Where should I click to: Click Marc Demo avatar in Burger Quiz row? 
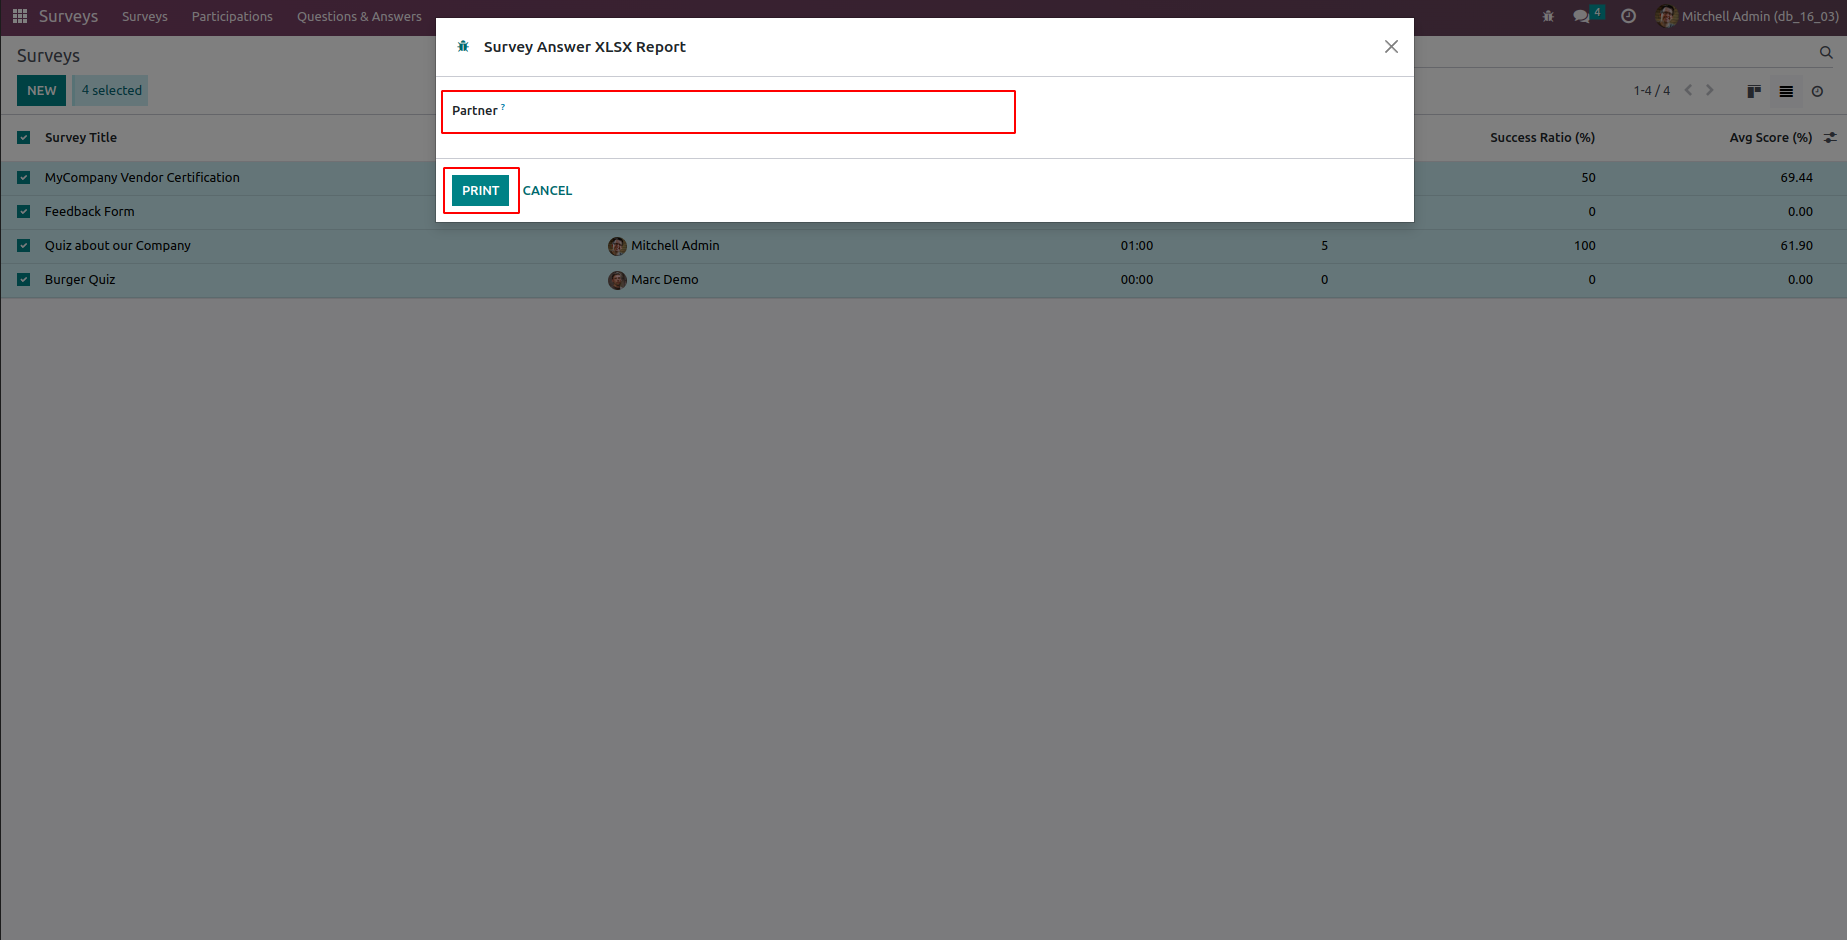(x=617, y=280)
